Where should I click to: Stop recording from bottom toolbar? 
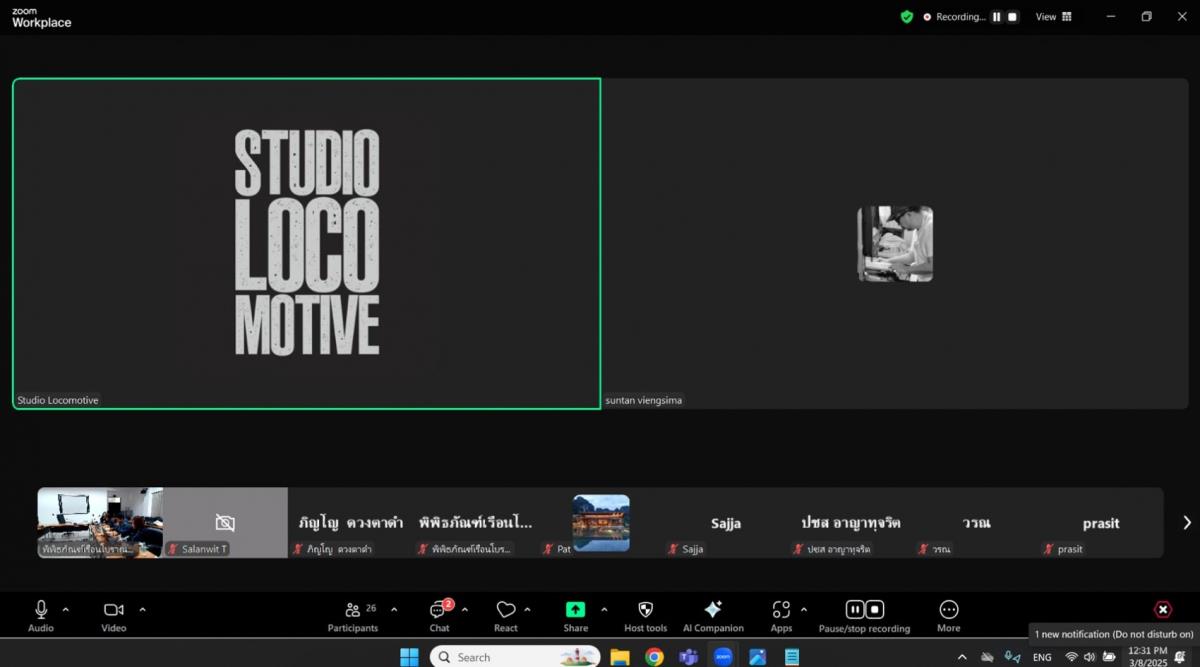pyautogui.click(x=875, y=609)
